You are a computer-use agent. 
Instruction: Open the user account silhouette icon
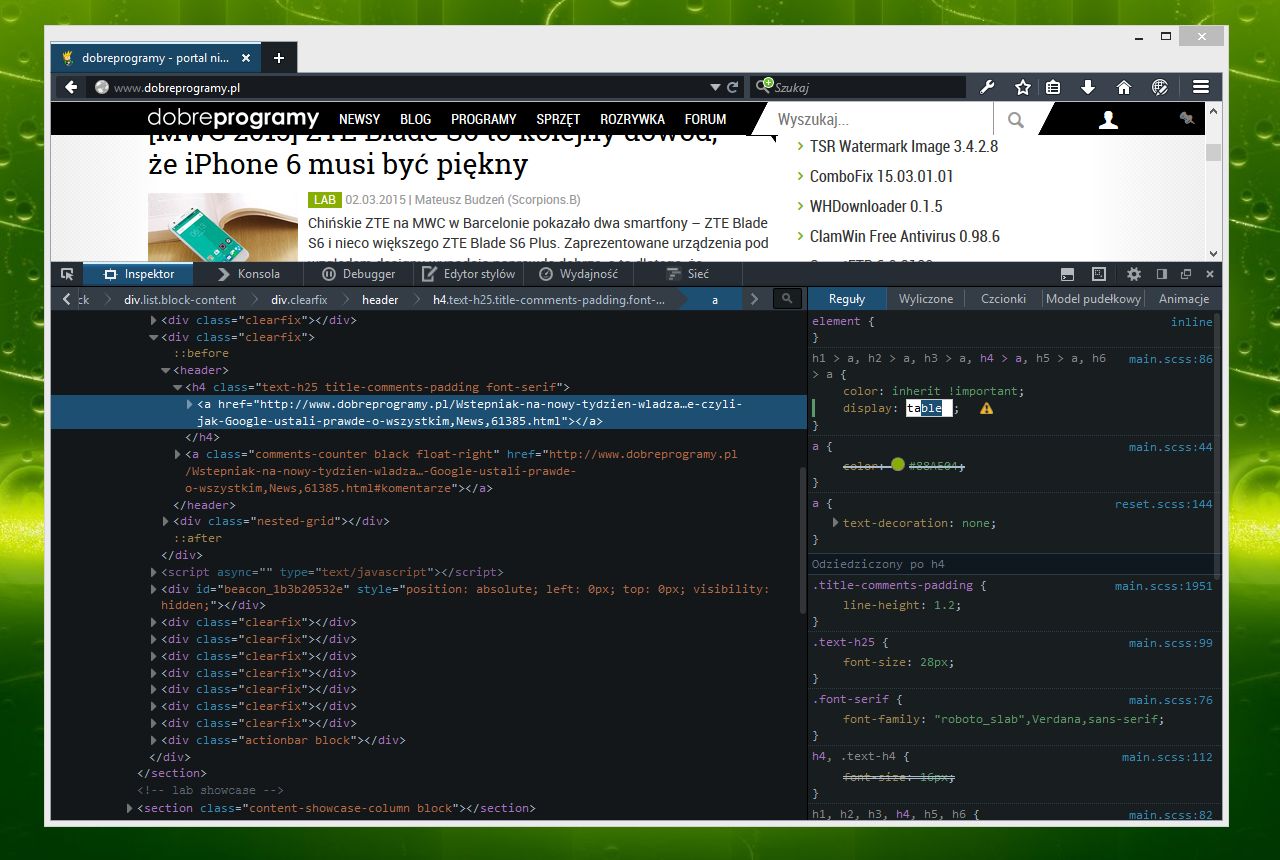coord(1108,120)
